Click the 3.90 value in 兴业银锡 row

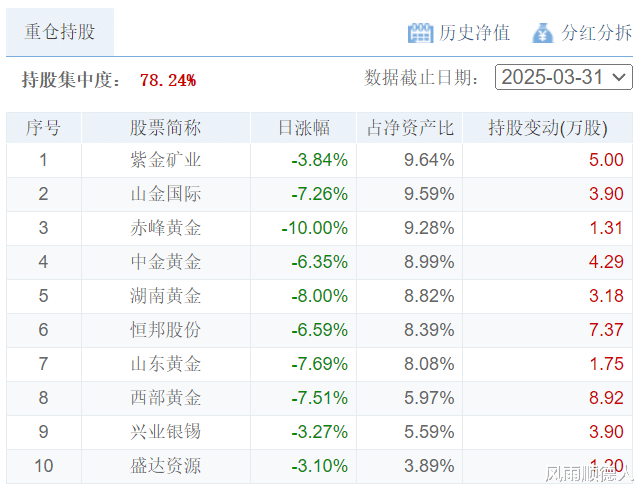(x=606, y=432)
